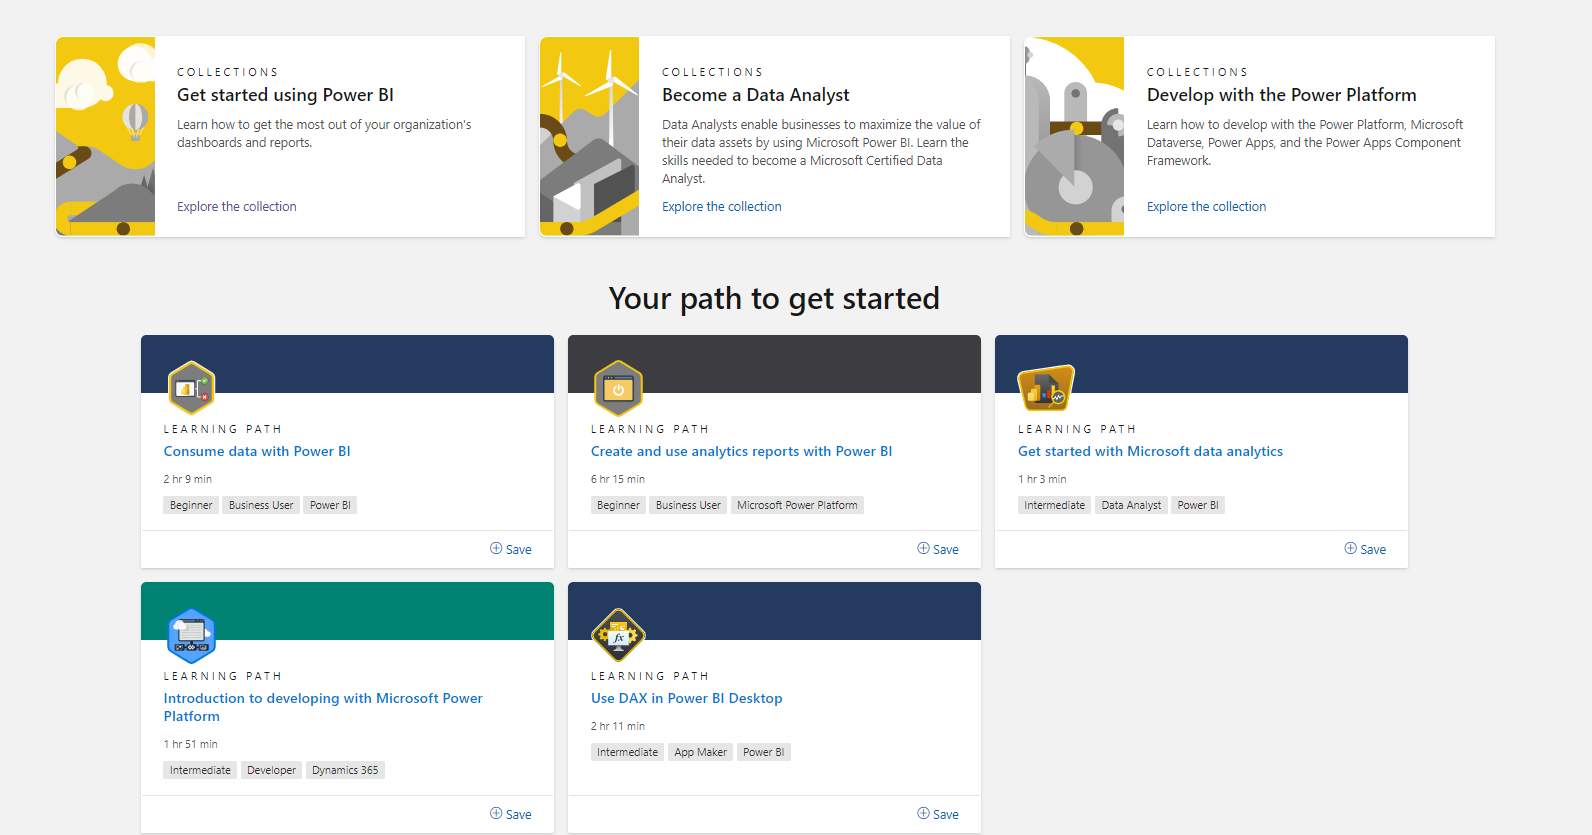
Task: Click the Consume data with Power BI badge icon
Action: click(192, 388)
